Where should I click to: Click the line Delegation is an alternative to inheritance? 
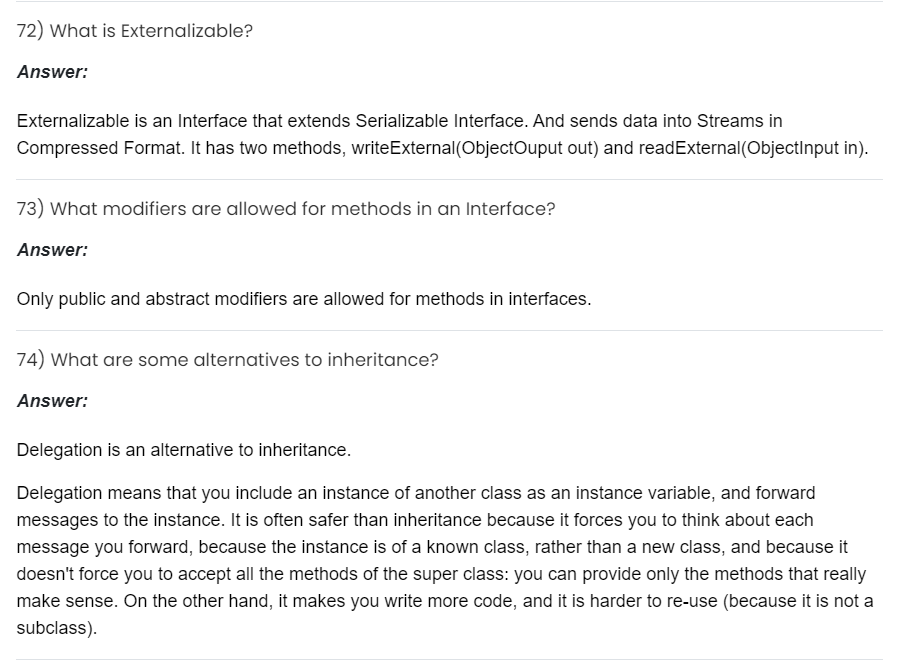click(x=184, y=450)
